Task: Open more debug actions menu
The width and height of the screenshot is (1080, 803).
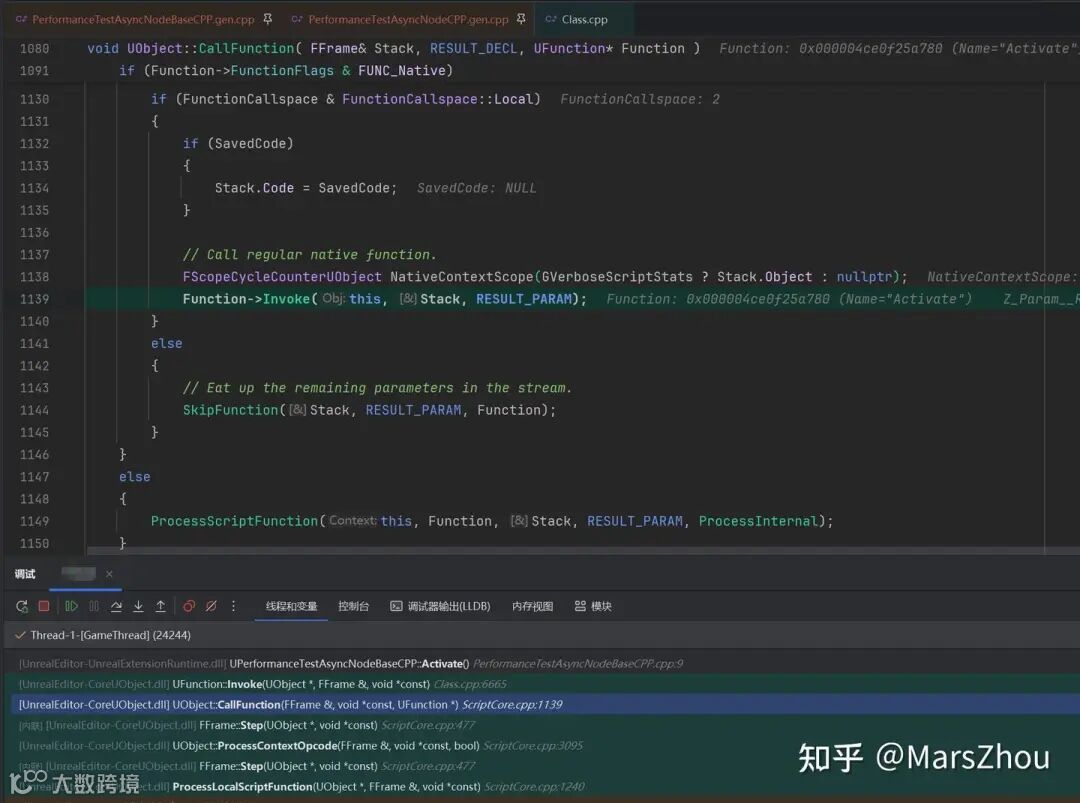Action: tap(233, 606)
